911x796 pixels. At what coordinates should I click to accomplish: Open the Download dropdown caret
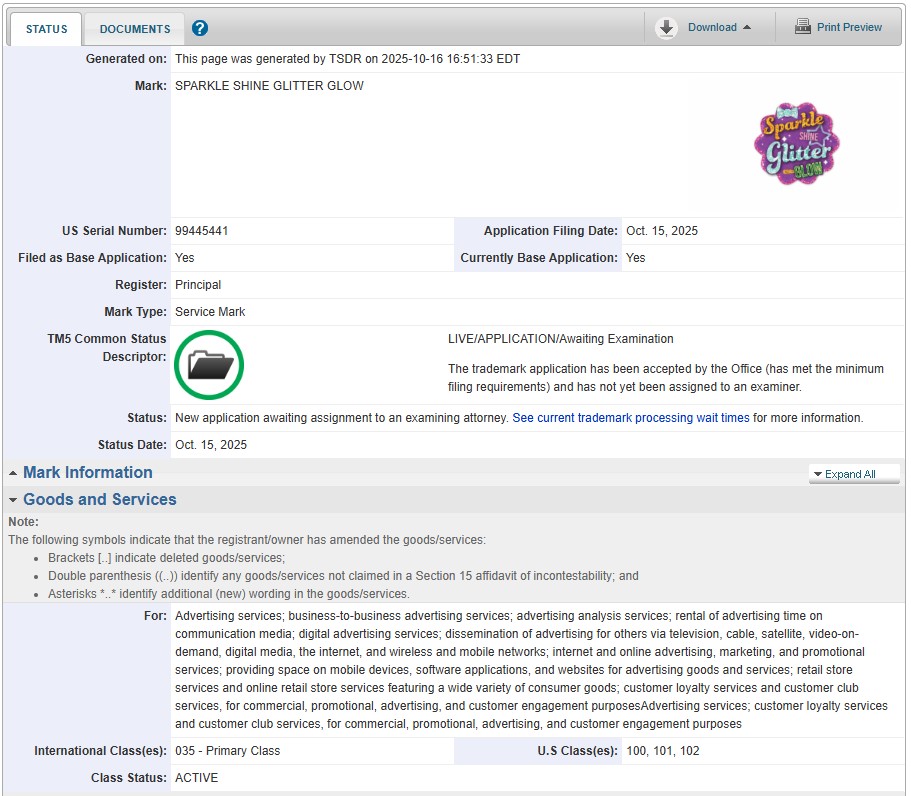click(x=747, y=28)
